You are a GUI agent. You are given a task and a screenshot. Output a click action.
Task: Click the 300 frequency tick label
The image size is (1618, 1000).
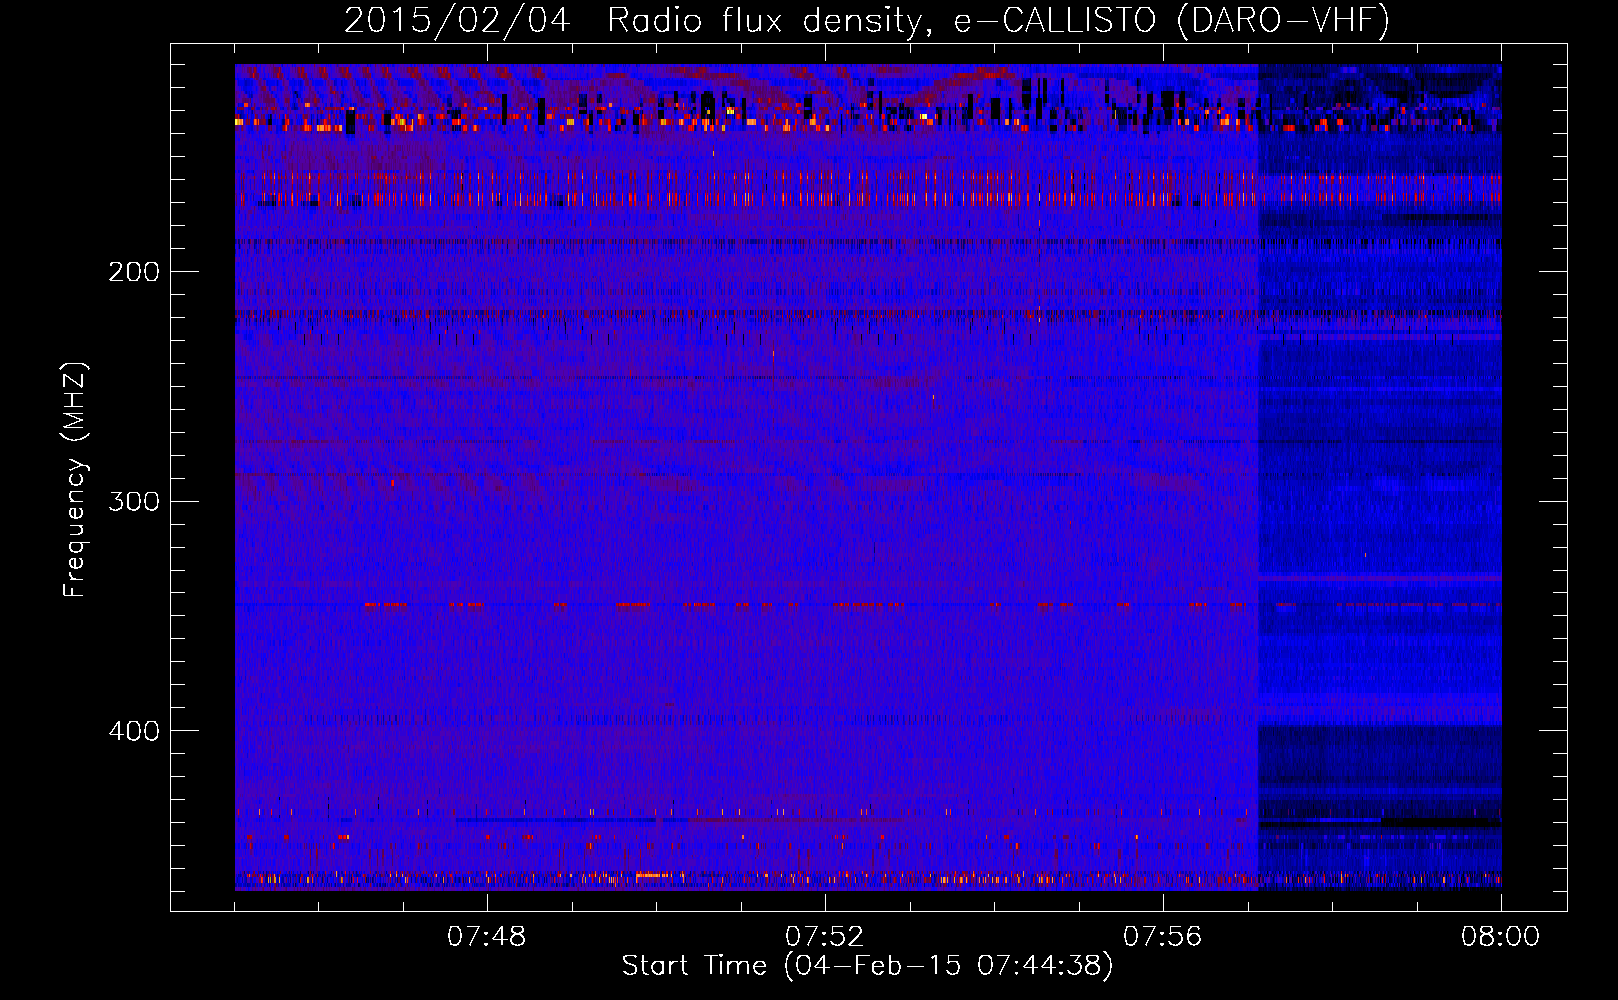(x=134, y=501)
